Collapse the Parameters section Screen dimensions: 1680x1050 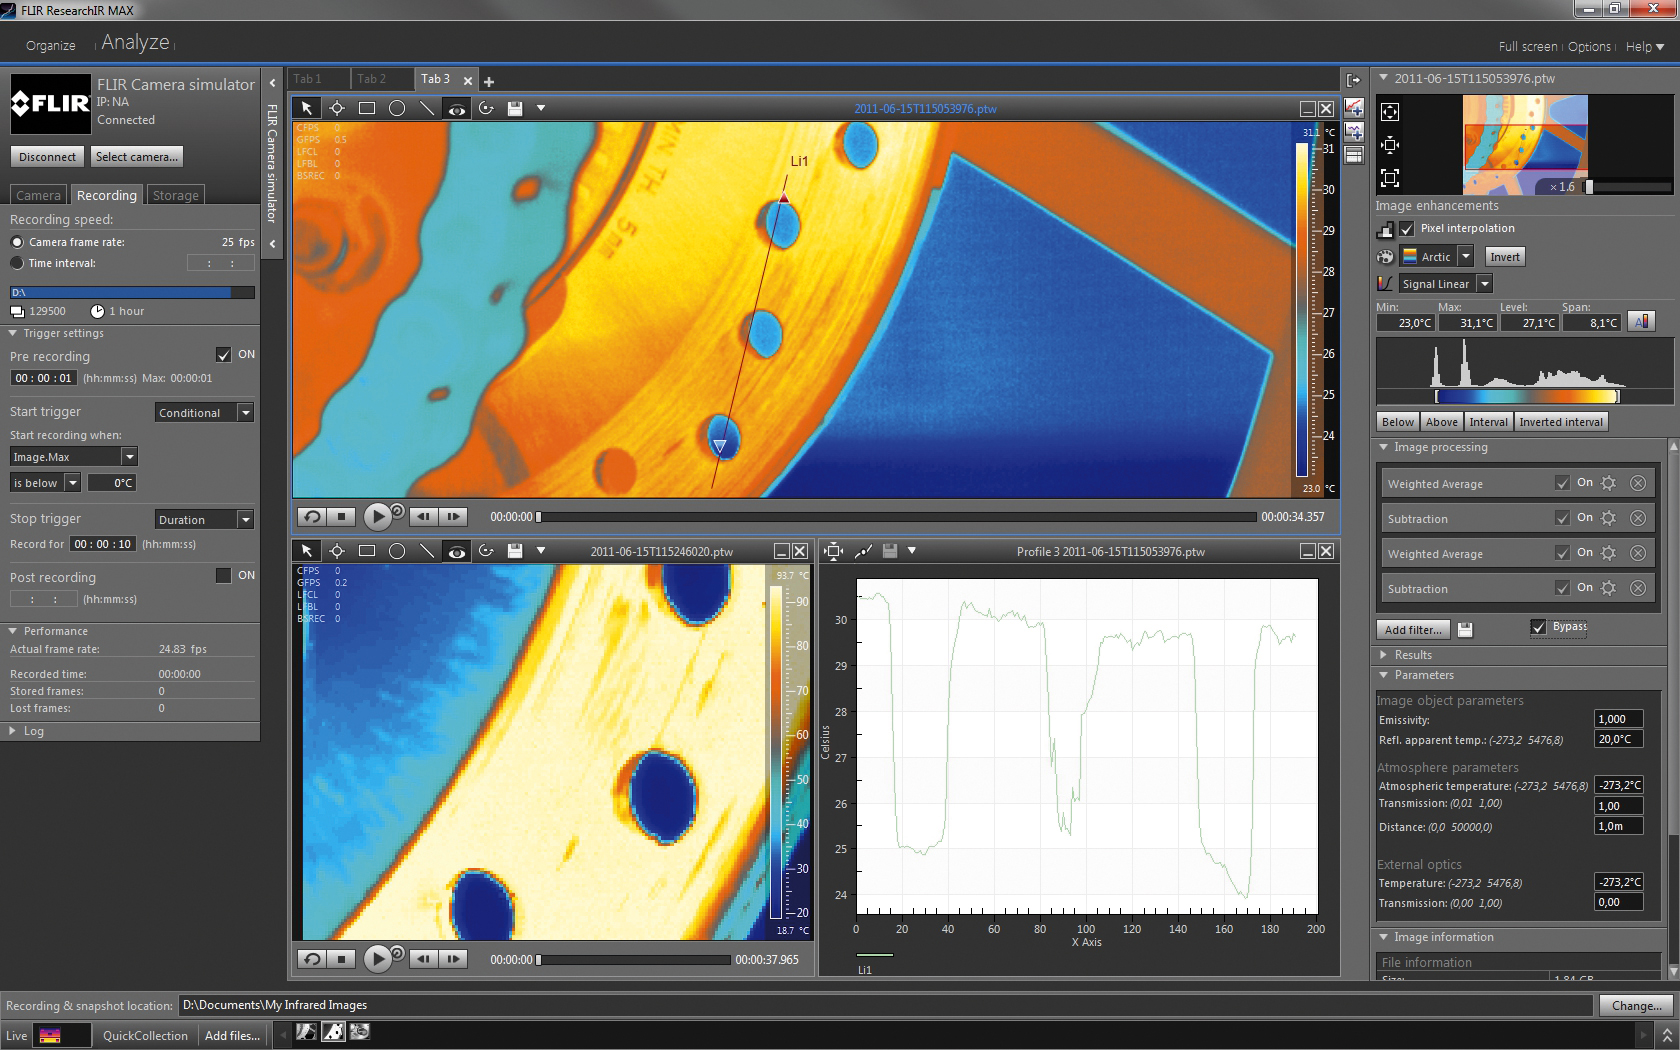[x=1384, y=675]
